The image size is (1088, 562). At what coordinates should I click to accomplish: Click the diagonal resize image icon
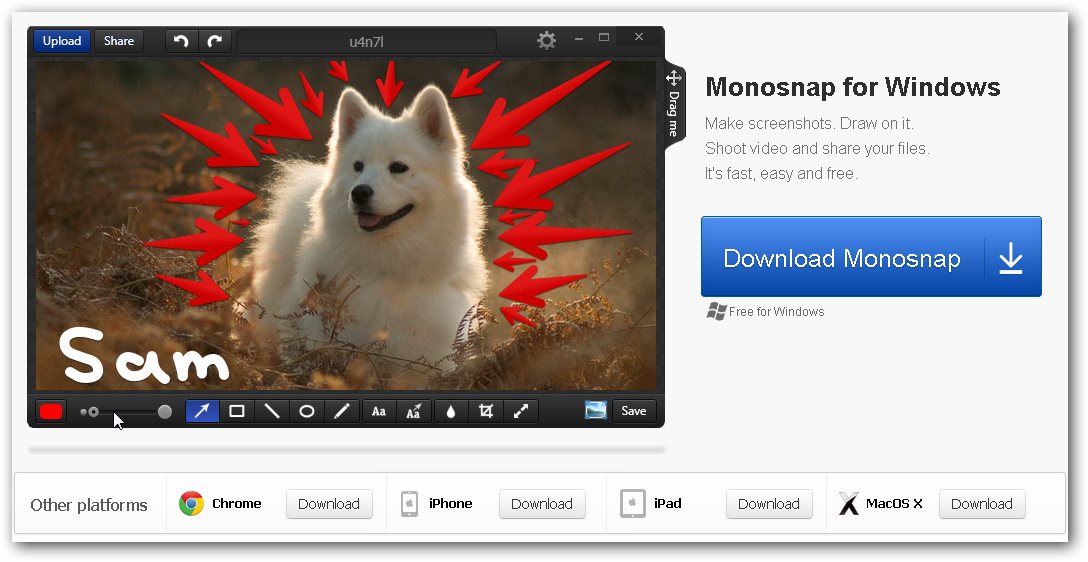click(x=520, y=411)
